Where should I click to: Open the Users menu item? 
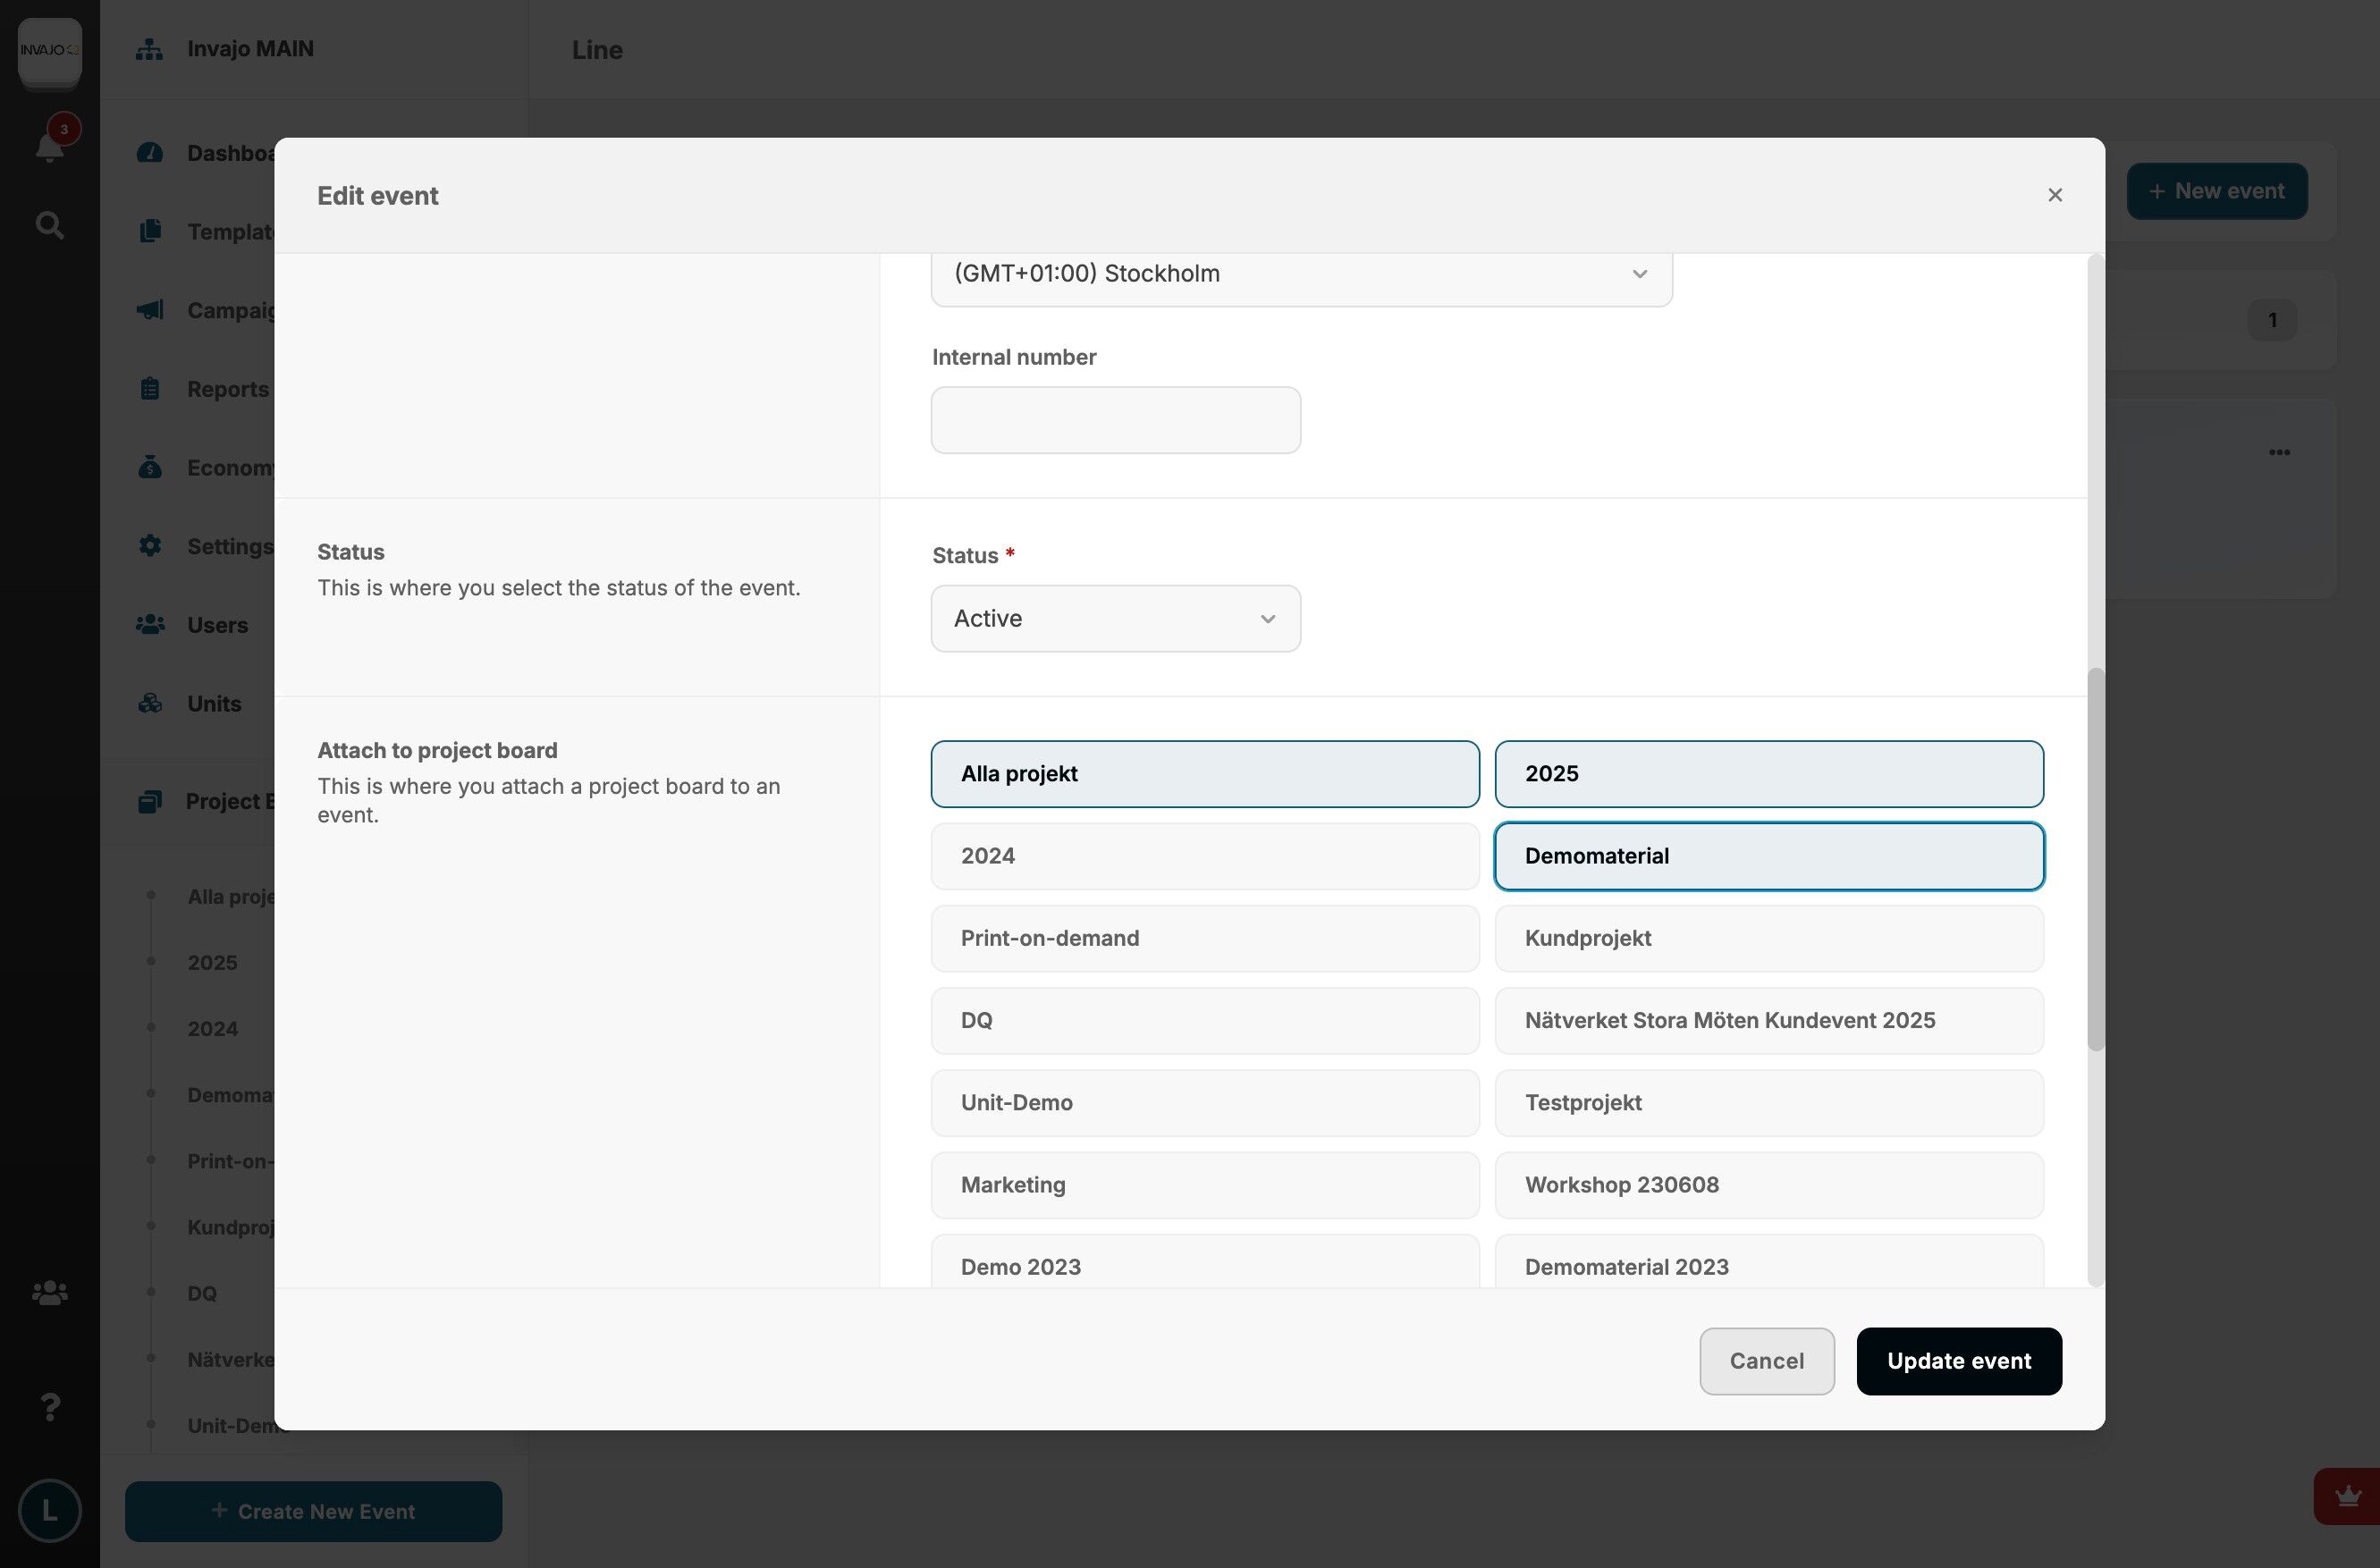tap(217, 625)
